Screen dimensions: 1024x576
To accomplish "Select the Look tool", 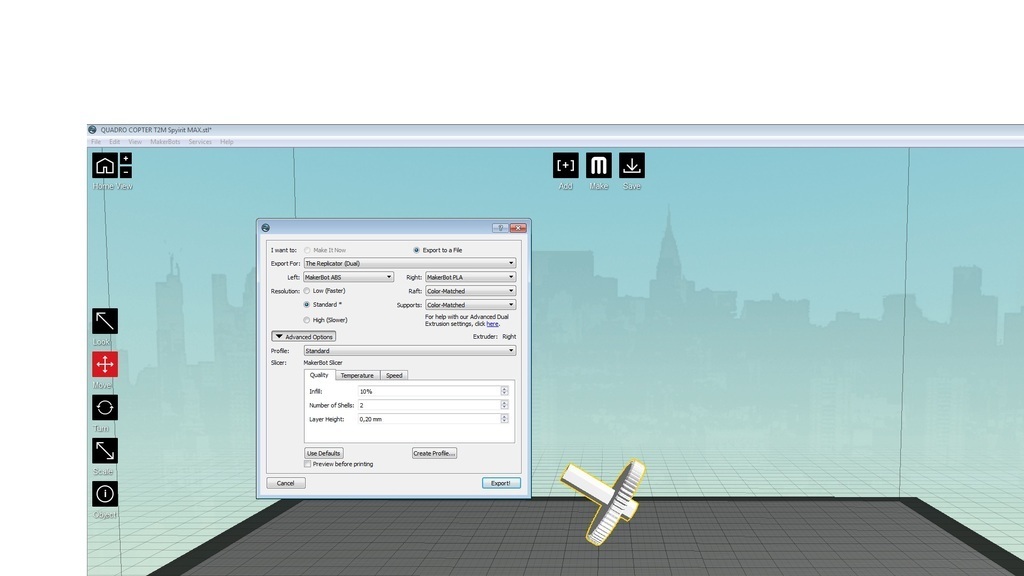I will pyautogui.click(x=104, y=321).
